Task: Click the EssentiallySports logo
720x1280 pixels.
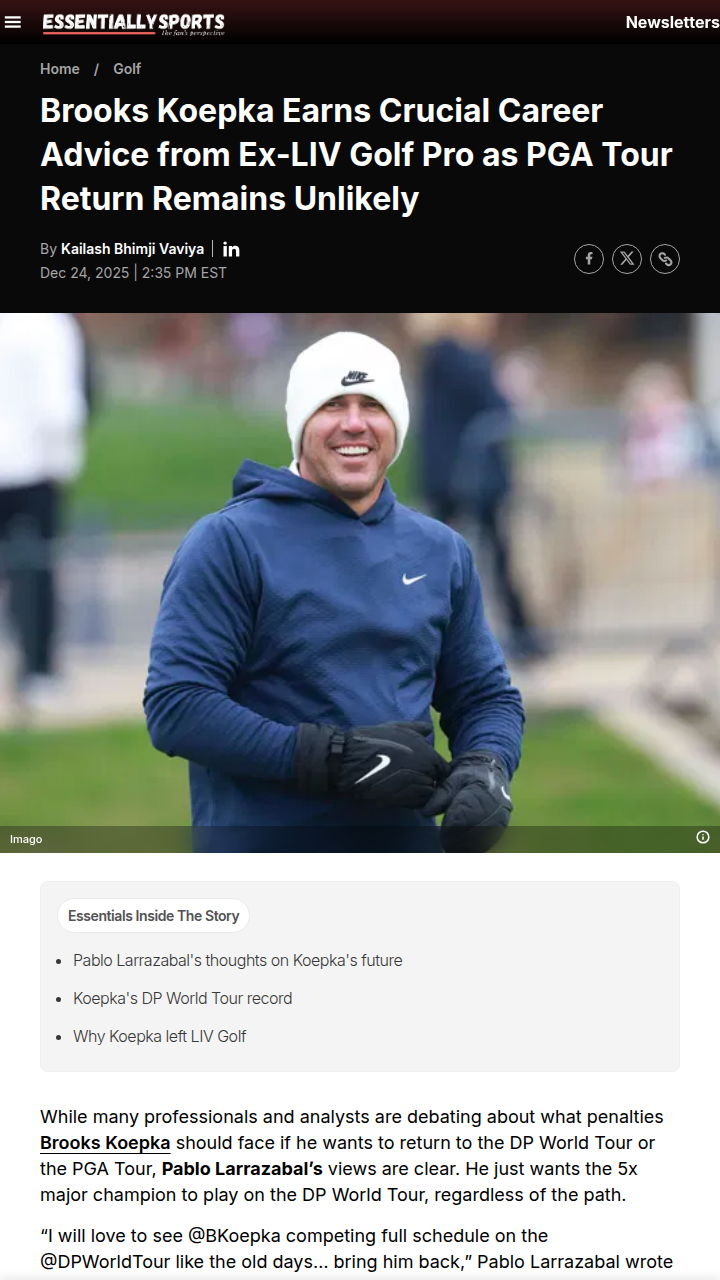Action: pos(134,23)
